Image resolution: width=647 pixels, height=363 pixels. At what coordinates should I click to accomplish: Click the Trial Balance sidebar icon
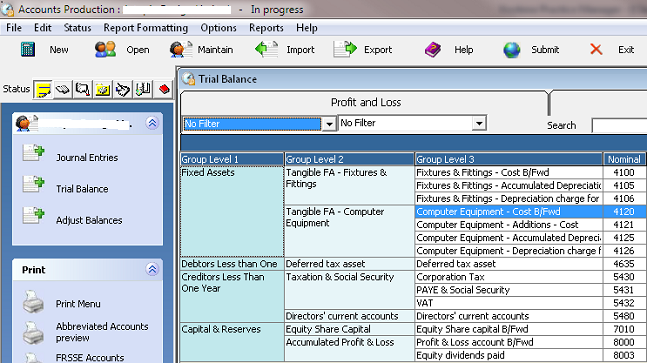tap(33, 184)
